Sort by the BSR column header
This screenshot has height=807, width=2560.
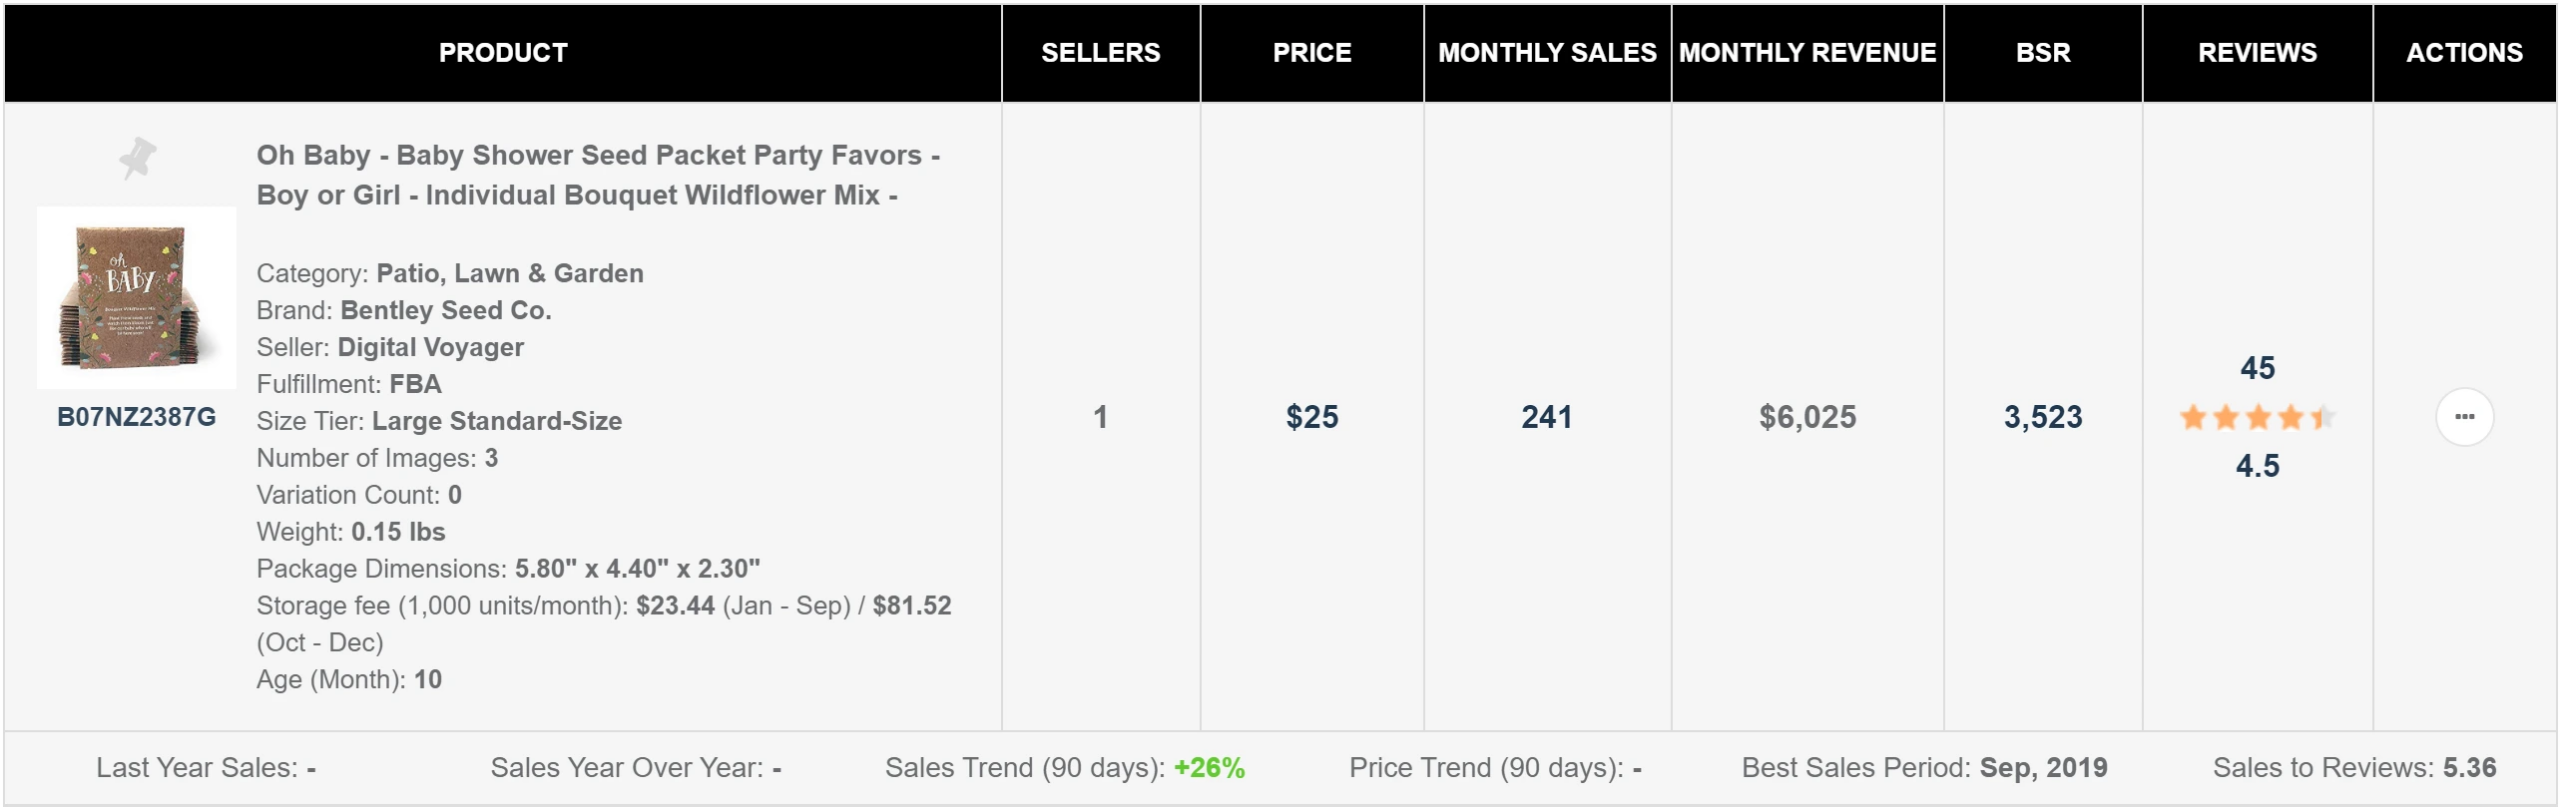(2043, 53)
